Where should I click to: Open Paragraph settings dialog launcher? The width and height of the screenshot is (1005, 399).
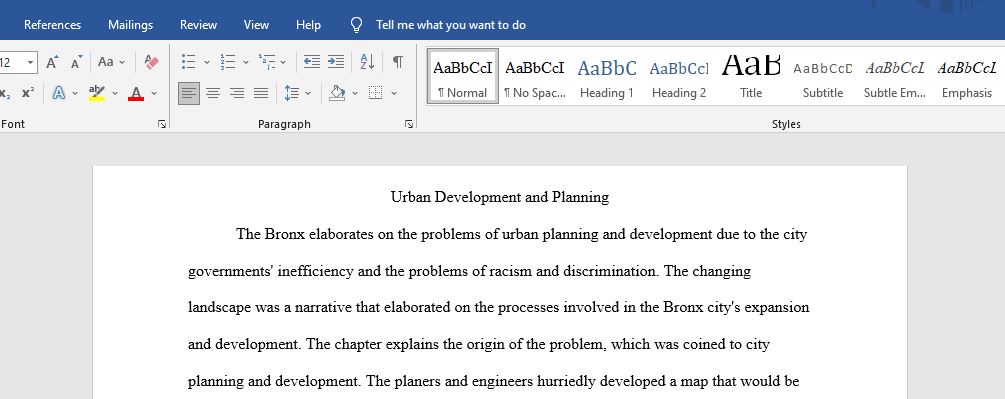(409, 124)
